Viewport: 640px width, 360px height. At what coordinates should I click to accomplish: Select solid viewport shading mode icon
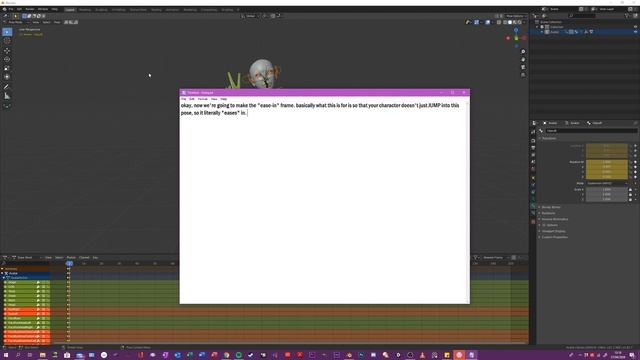coord(510,22)
